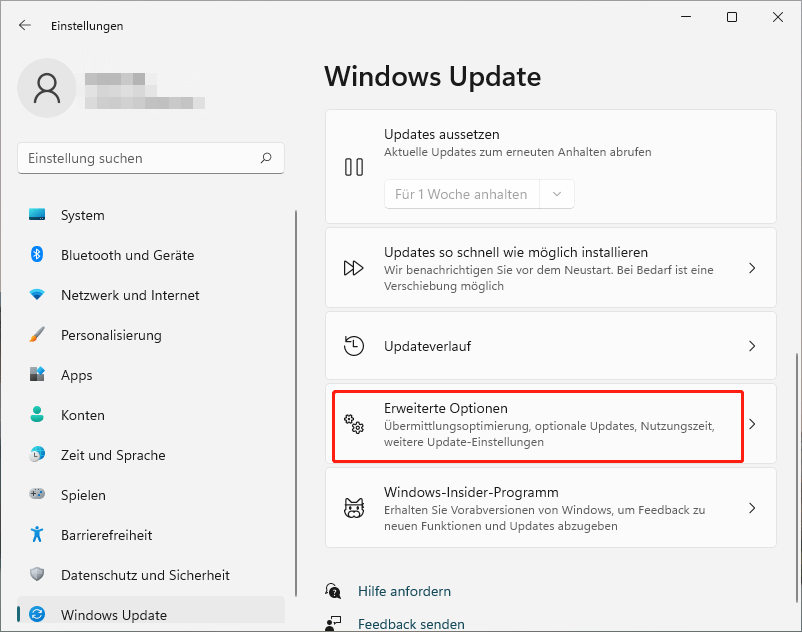
Task: Select the 'Zeit und Sprache' label
Action: click(113, 455)
